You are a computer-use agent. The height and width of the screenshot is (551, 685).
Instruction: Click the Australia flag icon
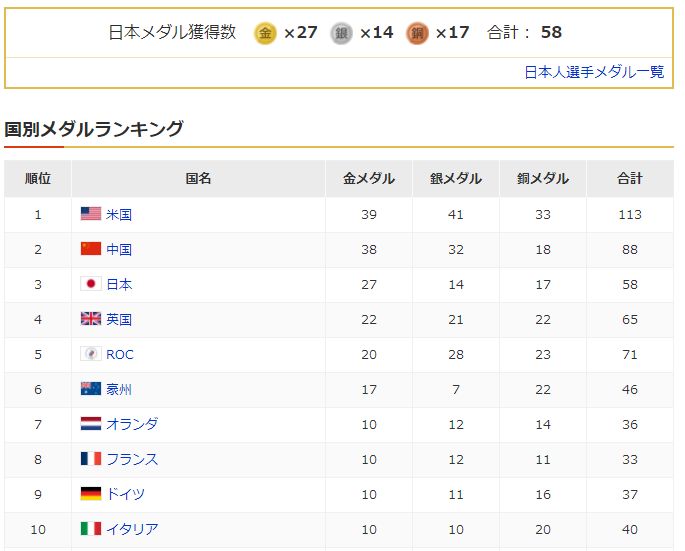pyautogui.click(x=91, y=388)
